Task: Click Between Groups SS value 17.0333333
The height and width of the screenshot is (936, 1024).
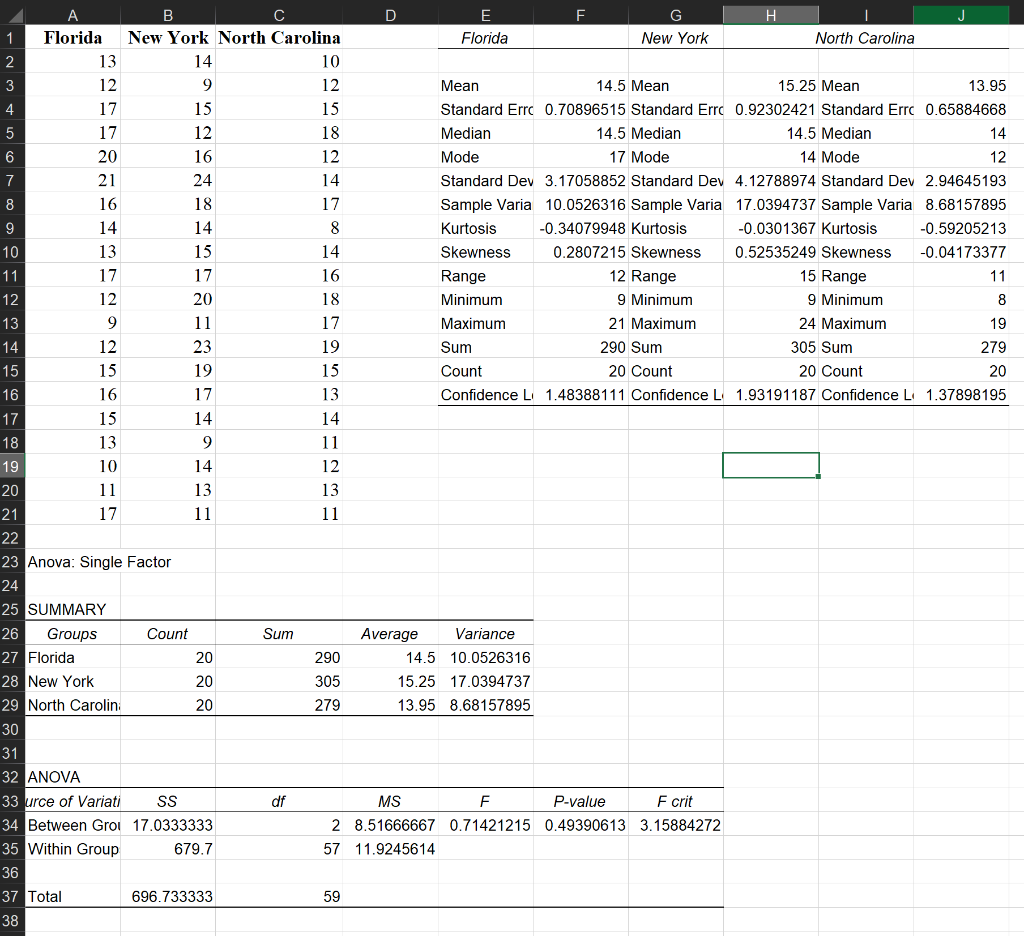Action: [172, 825]
